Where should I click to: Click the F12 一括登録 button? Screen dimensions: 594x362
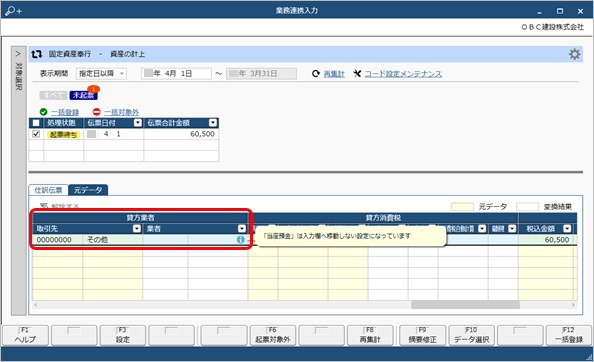(569, 335)
